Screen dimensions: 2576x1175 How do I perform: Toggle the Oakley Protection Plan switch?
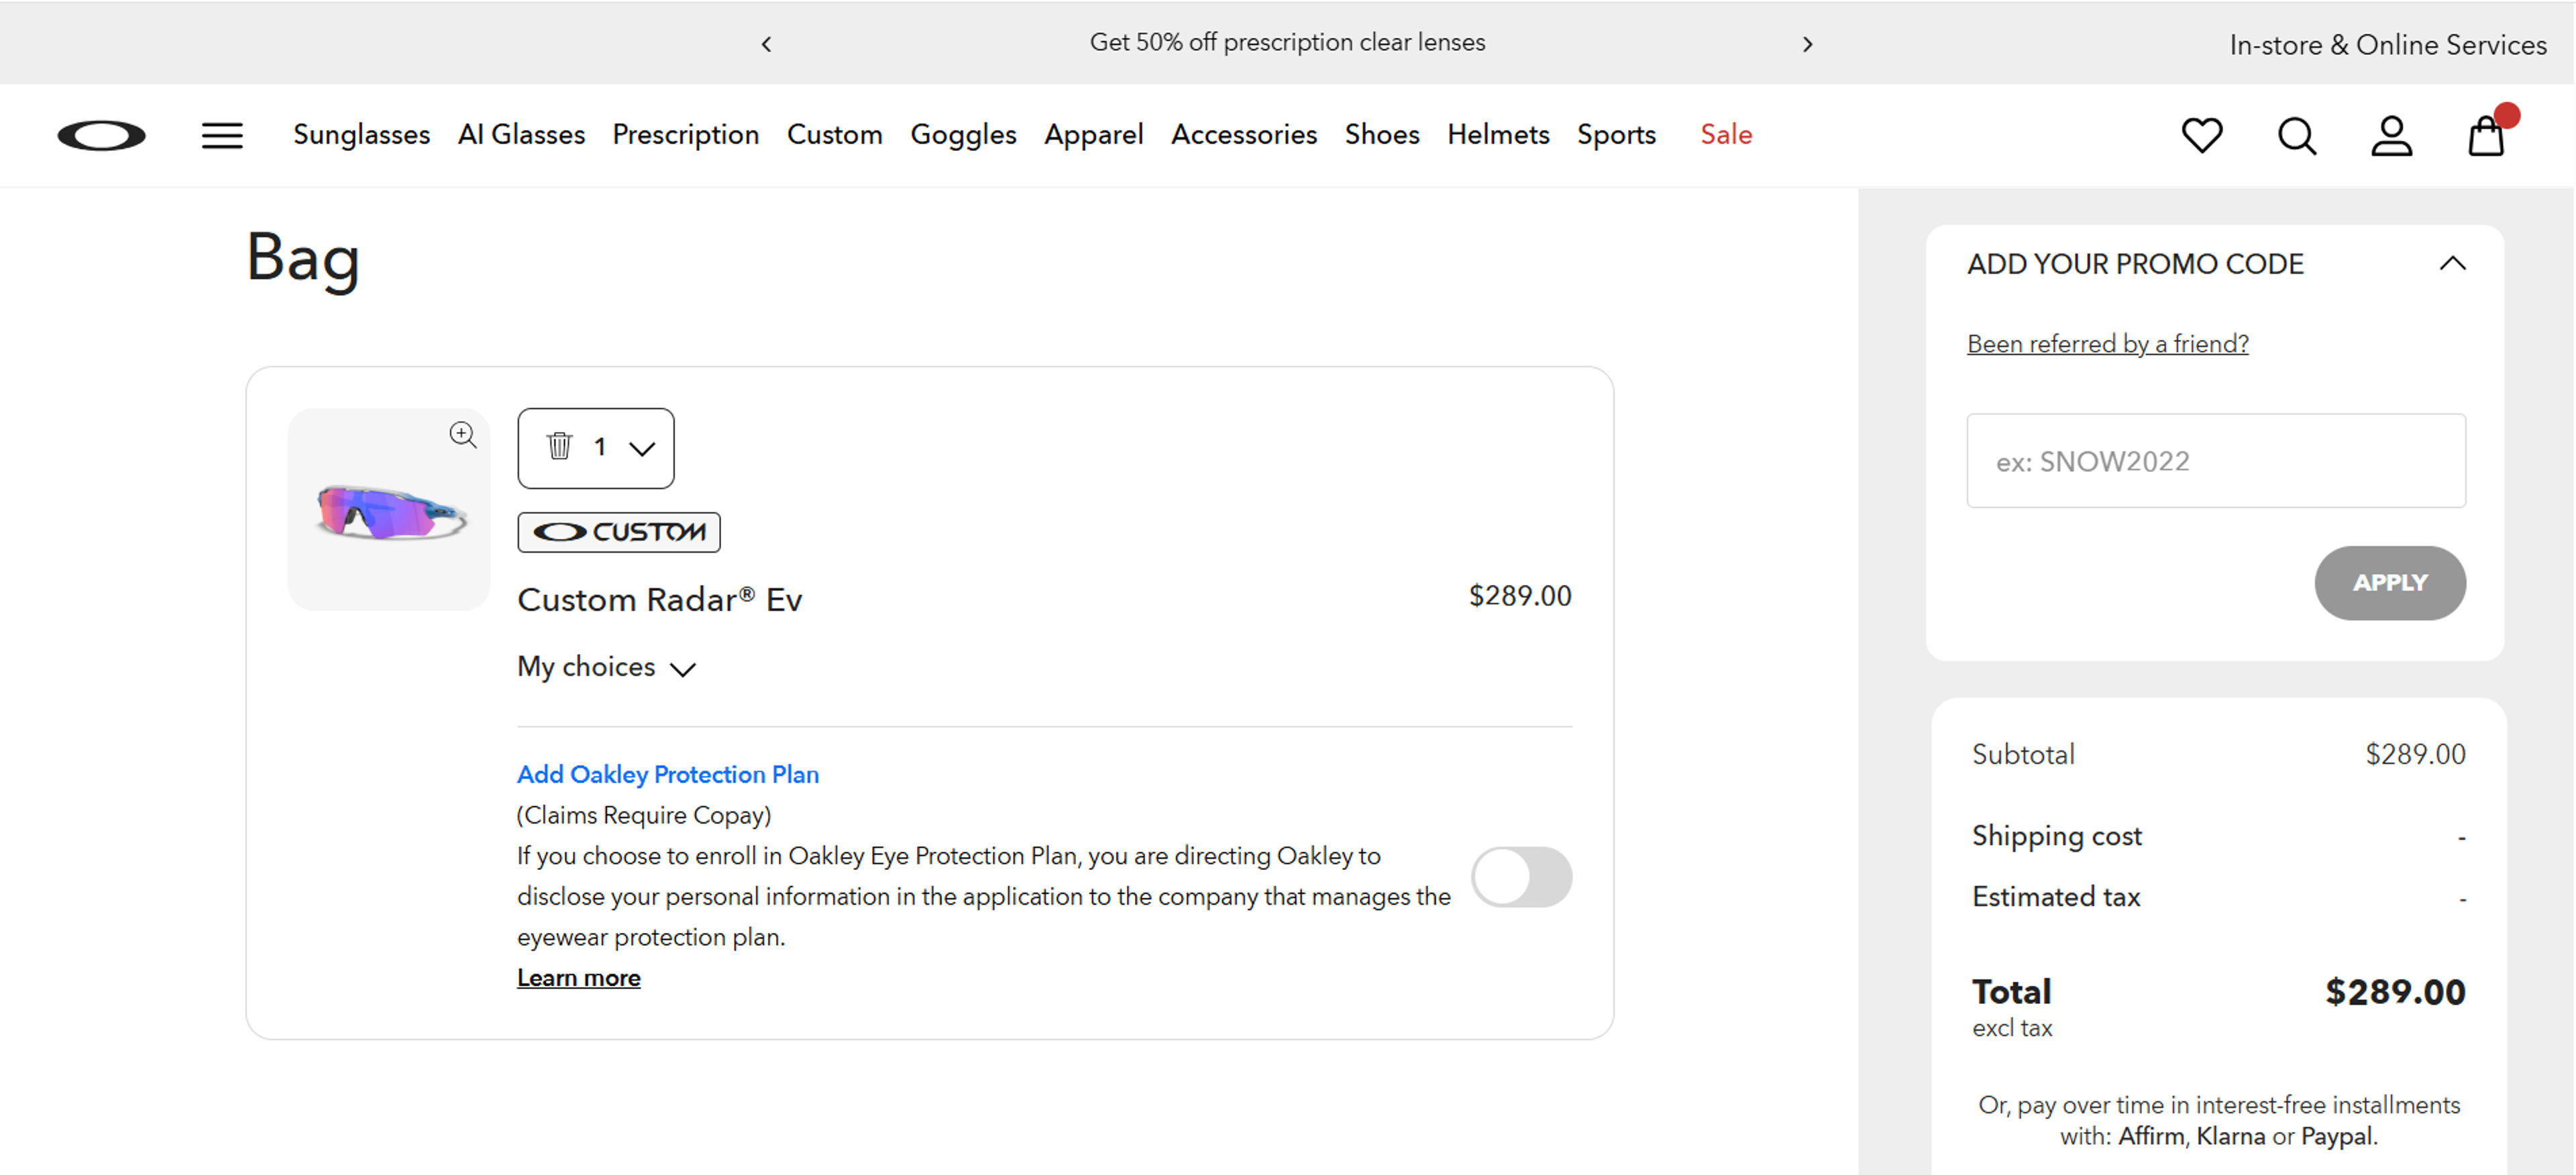click(x=1522, y=877)
